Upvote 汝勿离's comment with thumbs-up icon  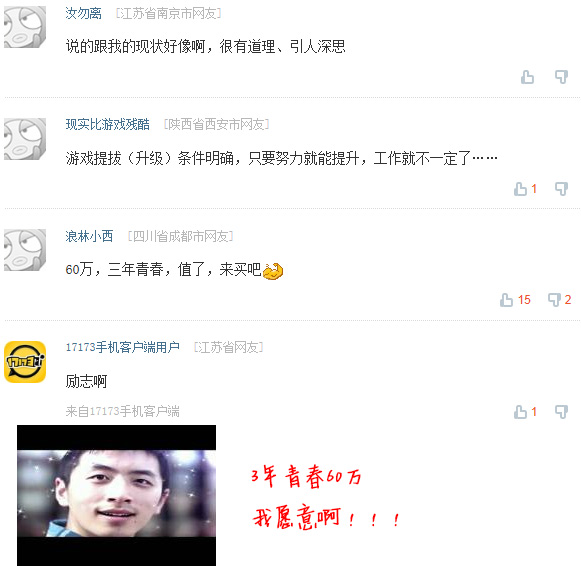(x=527, y=77)
